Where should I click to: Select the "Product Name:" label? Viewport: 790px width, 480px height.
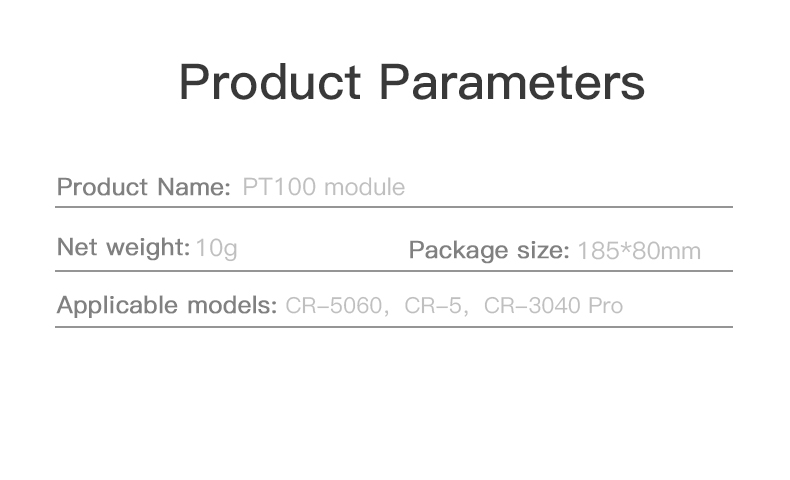tap(144, 187)
